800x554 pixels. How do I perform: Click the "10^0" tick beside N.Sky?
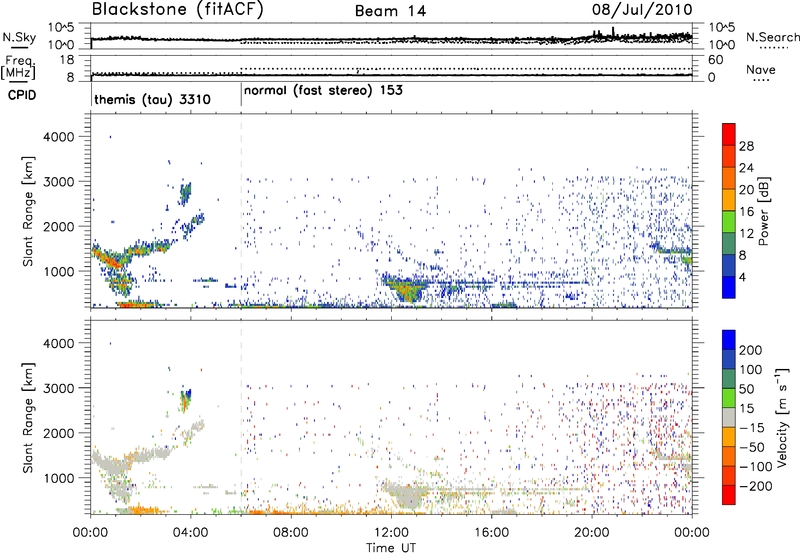tap(61, 45)
